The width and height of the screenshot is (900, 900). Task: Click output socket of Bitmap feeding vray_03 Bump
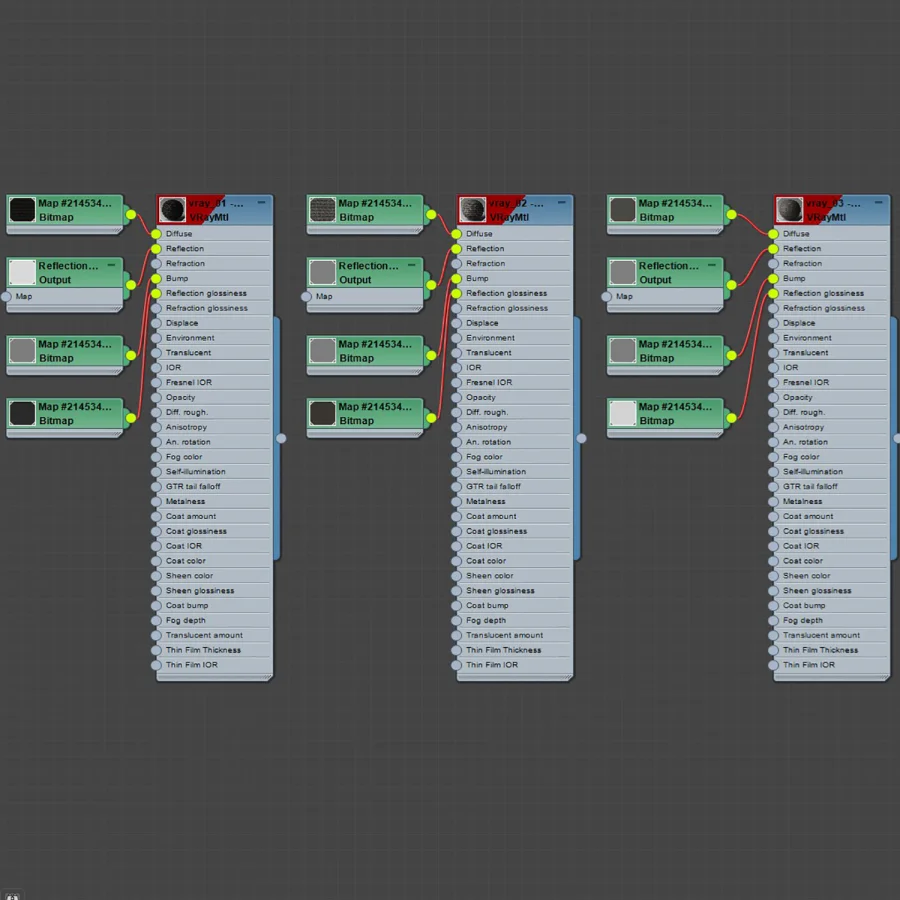point(731,355)
